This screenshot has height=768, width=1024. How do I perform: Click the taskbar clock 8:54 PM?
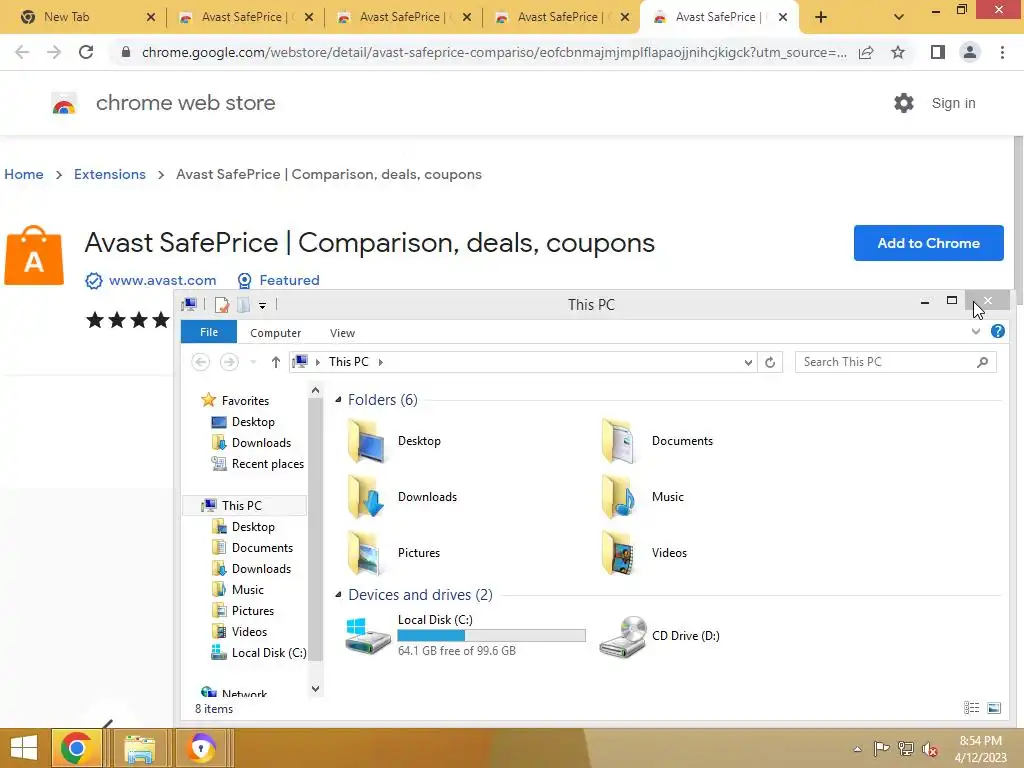click(x=980, y=741)
